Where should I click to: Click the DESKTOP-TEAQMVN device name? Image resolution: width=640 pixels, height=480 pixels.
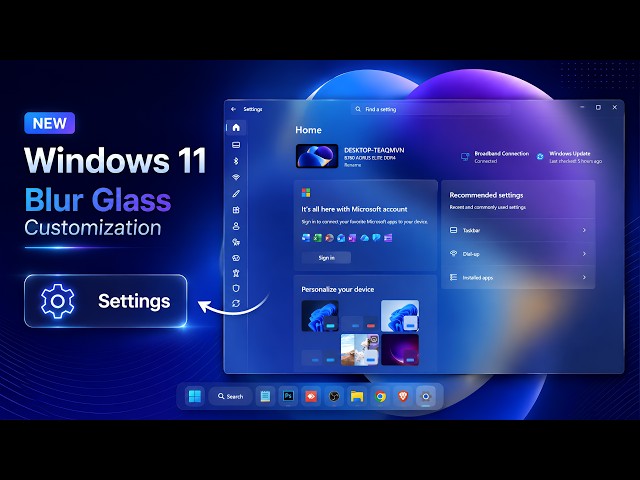point(374,150)
